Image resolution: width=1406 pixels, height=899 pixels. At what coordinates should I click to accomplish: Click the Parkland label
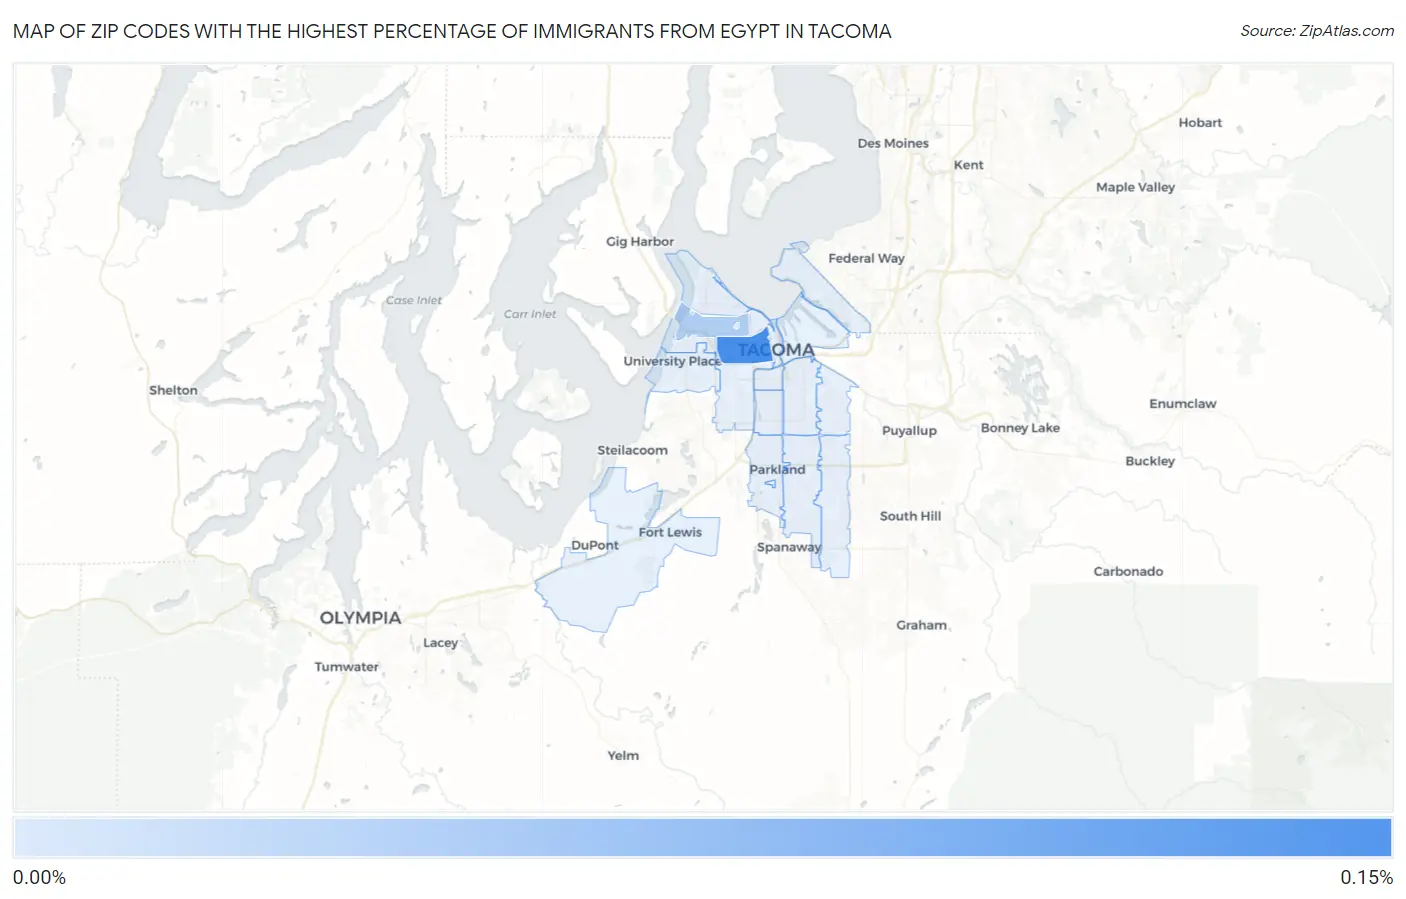pyautogui.click(x=777, y=469)
